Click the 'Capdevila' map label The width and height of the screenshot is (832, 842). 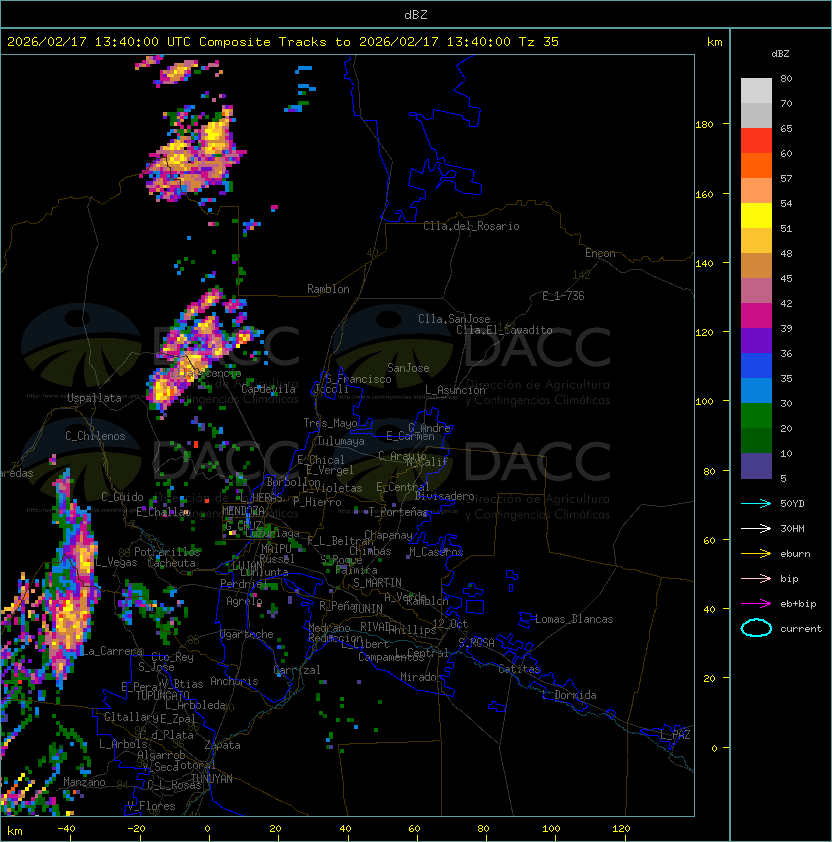[x=268, y=389]
